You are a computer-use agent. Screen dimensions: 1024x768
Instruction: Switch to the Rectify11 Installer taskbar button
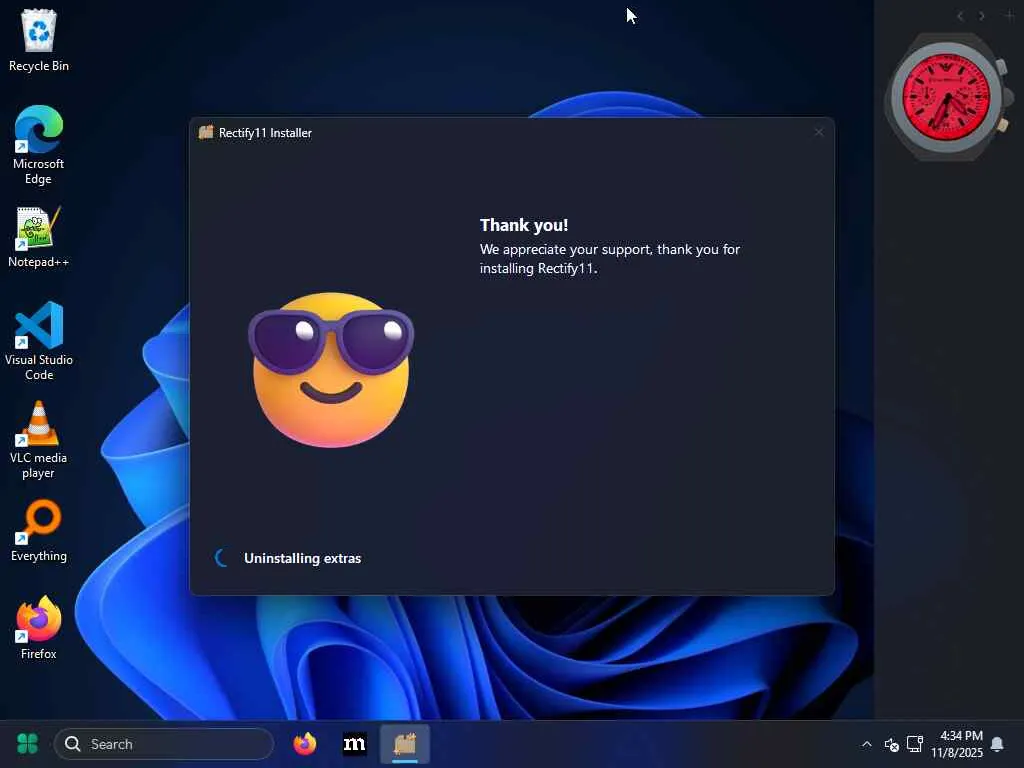(405, 744)
